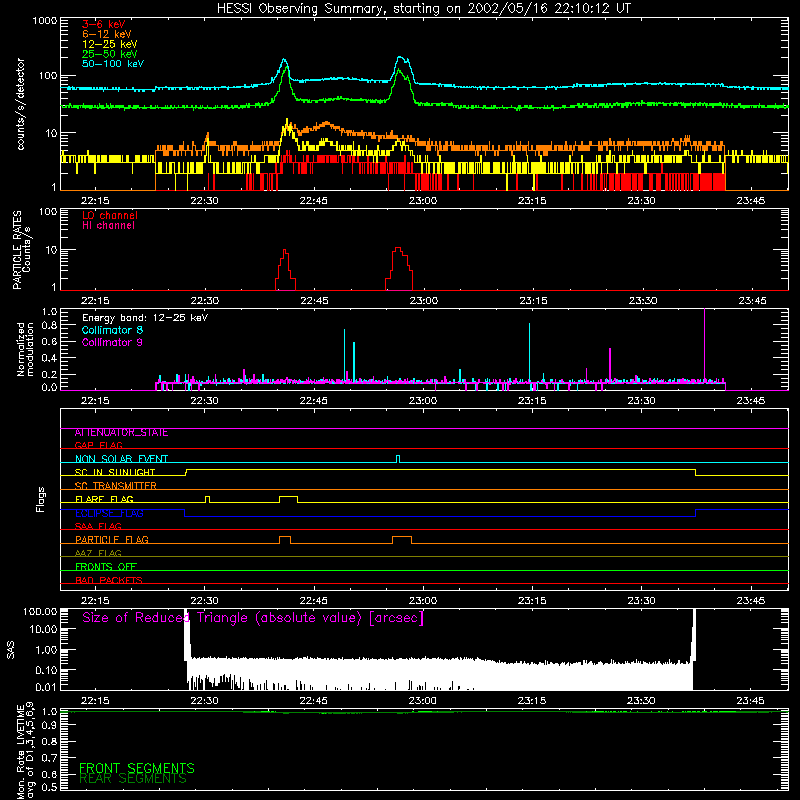The height and width of the screenshot is (800, 800).
Task: Click the first particle rate burst in the LO channel plot
Action: coord(285,269)
